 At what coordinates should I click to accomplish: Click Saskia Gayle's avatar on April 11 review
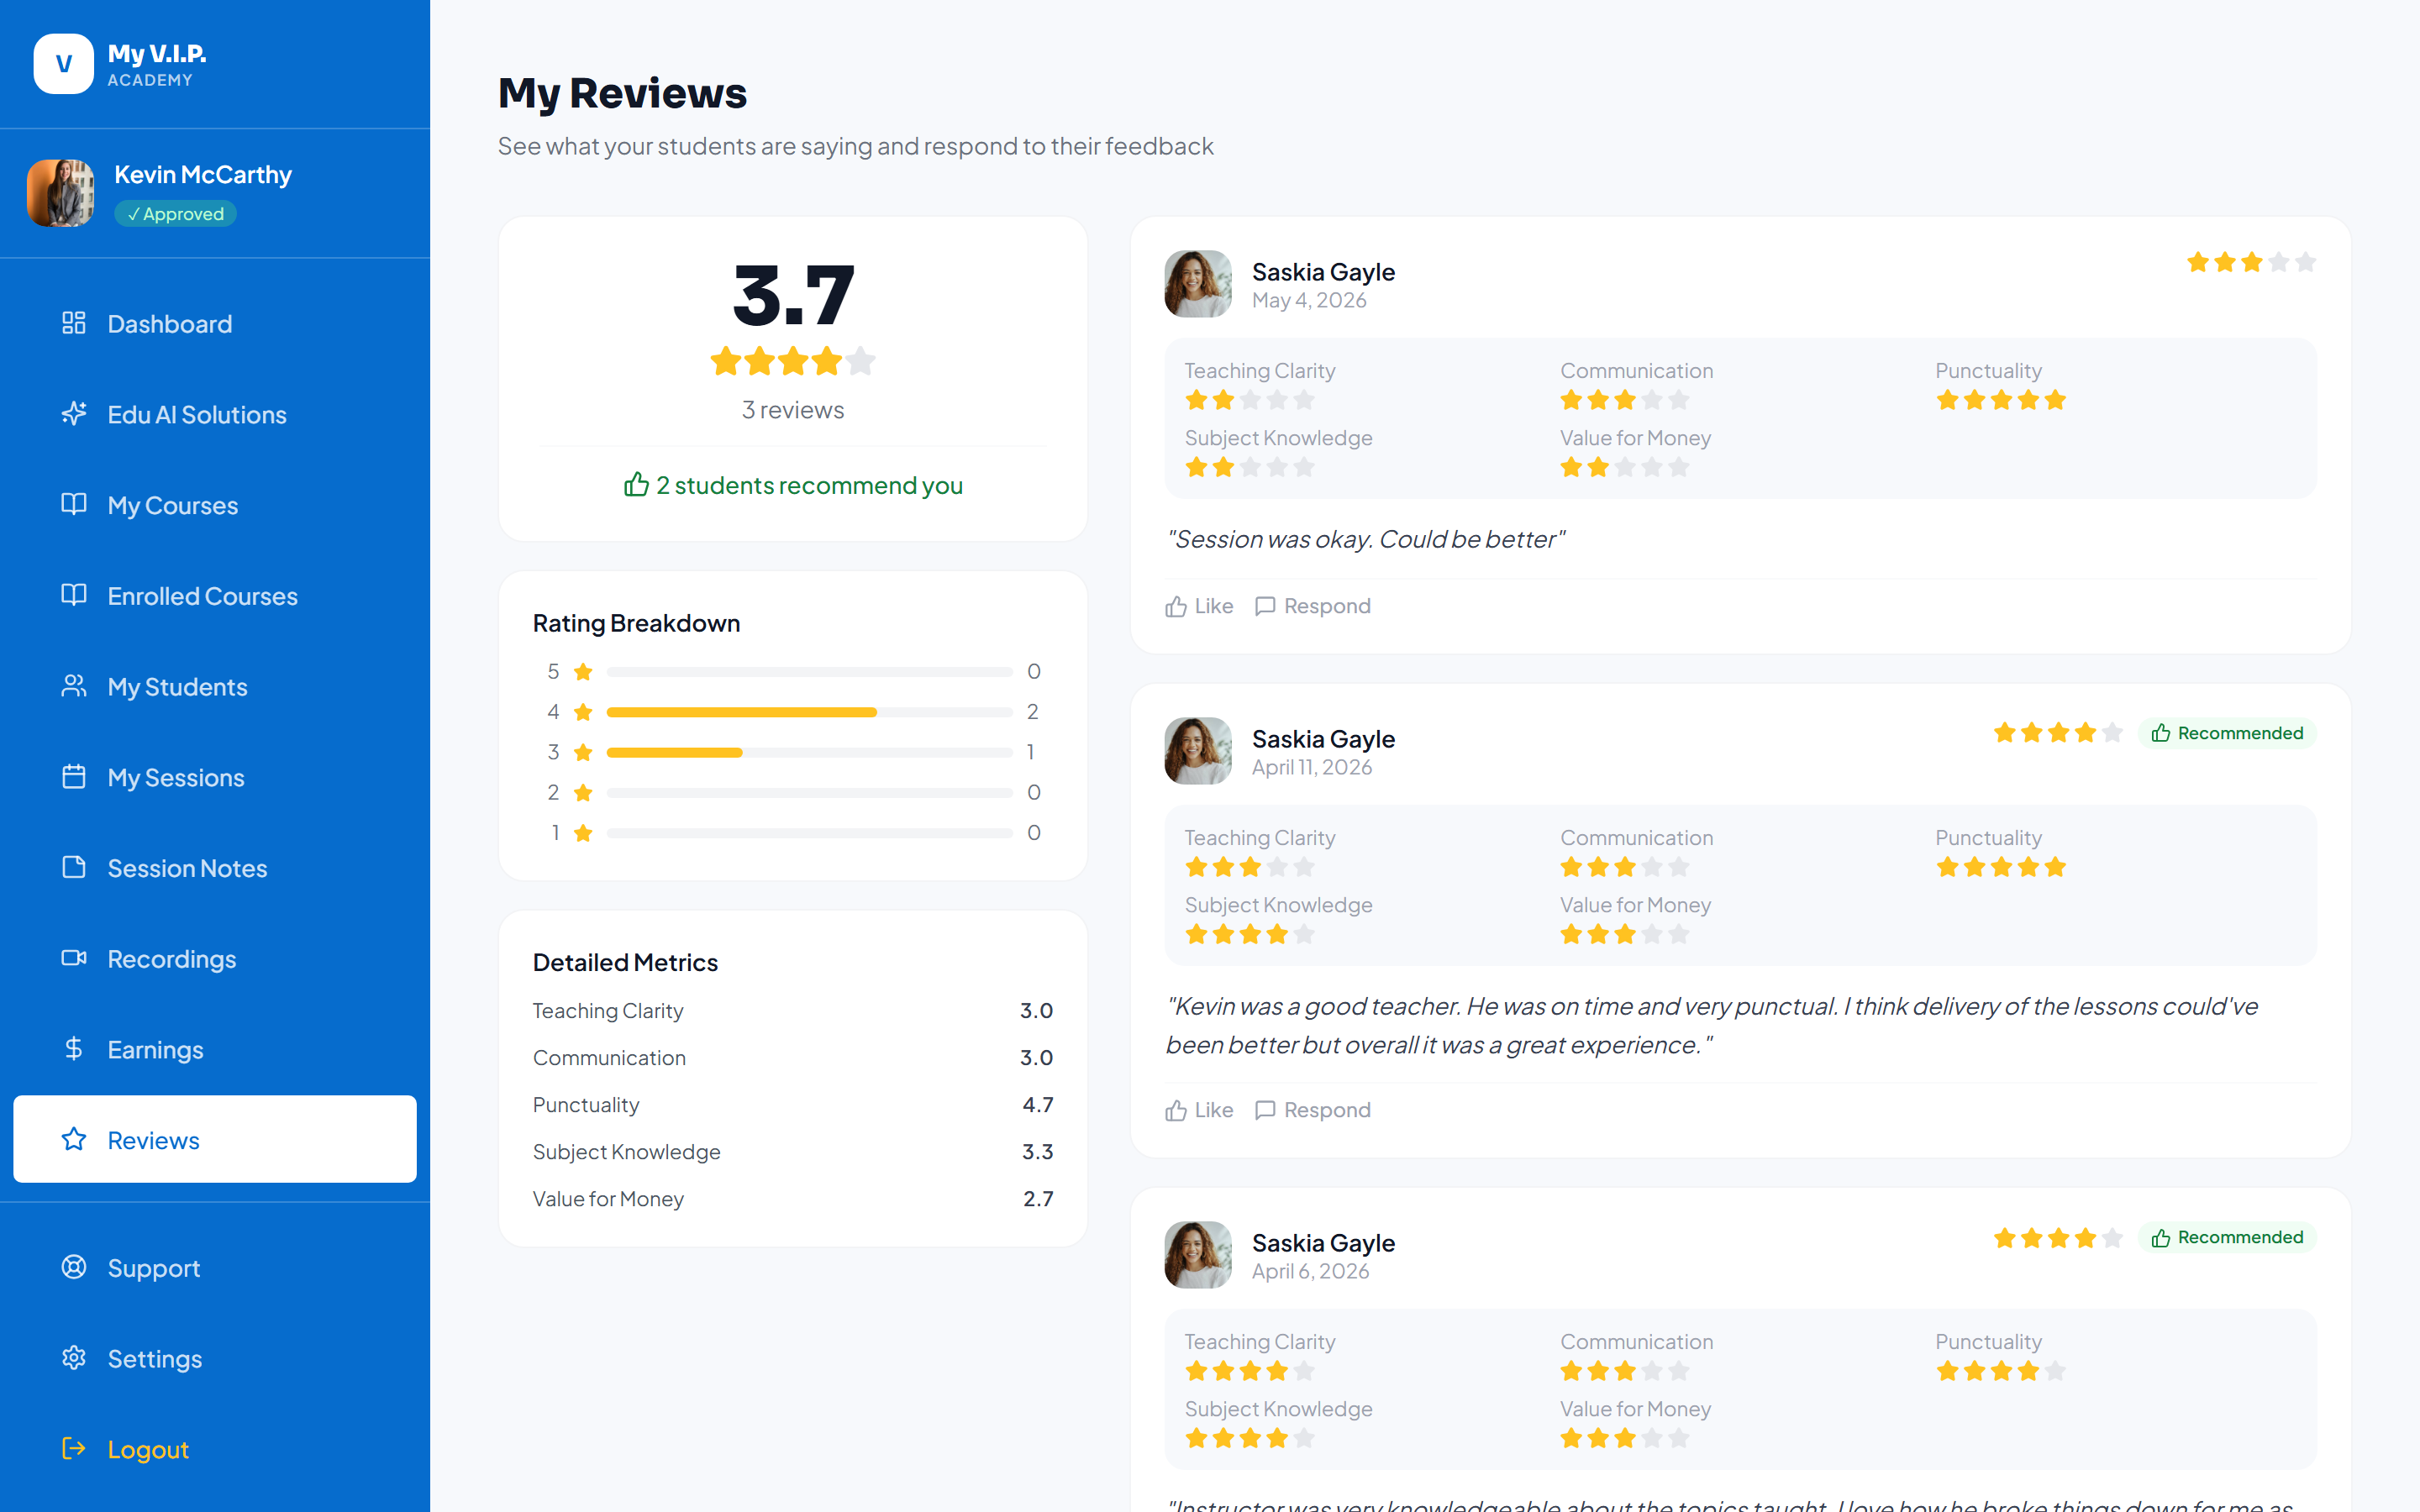coord(1198,751)
